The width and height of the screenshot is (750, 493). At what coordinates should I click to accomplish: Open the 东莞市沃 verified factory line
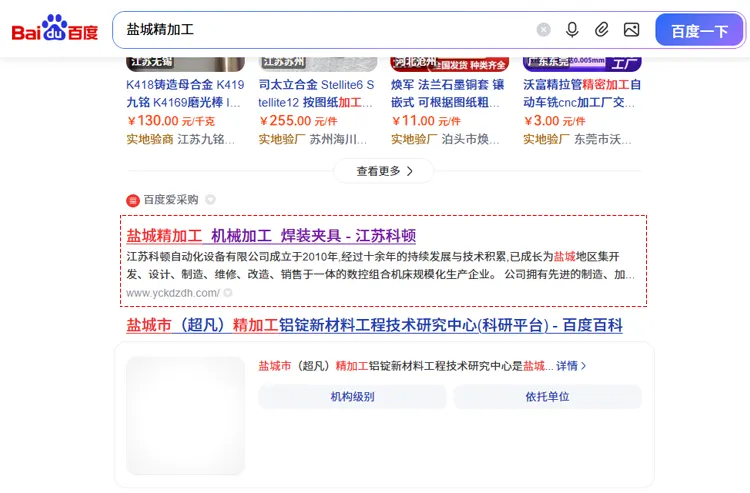point(577,139)
